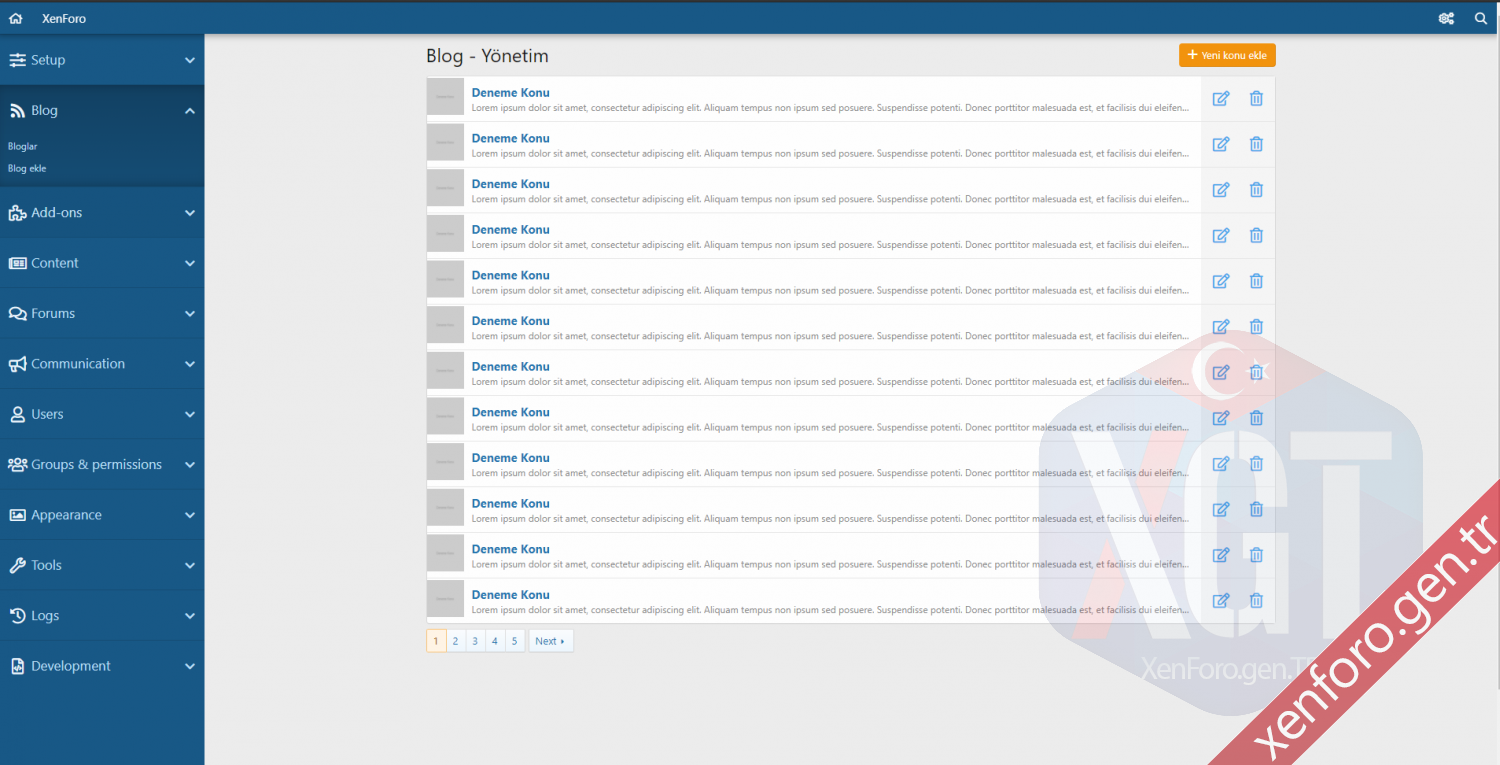Jump to page 3 in the pagination
This screenshot has width=1500, height=765.
475,641
